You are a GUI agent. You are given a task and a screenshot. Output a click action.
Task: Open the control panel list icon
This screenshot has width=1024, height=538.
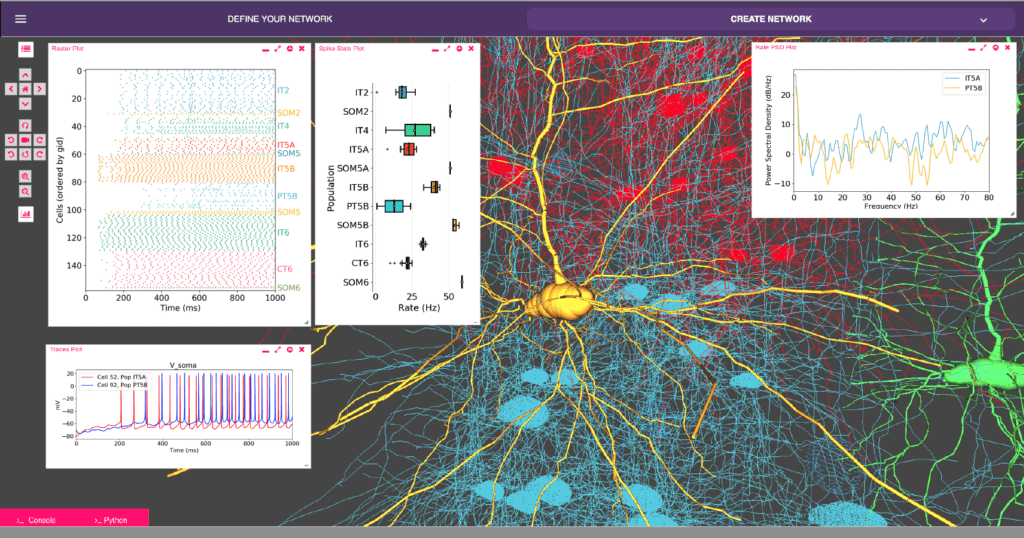[x=25, y=48]
